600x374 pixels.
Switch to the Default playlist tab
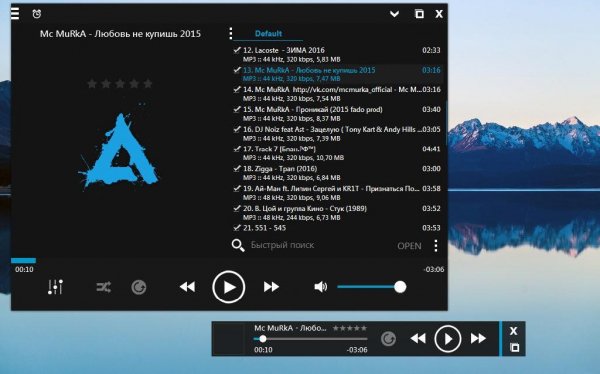[x=268, y=33]
